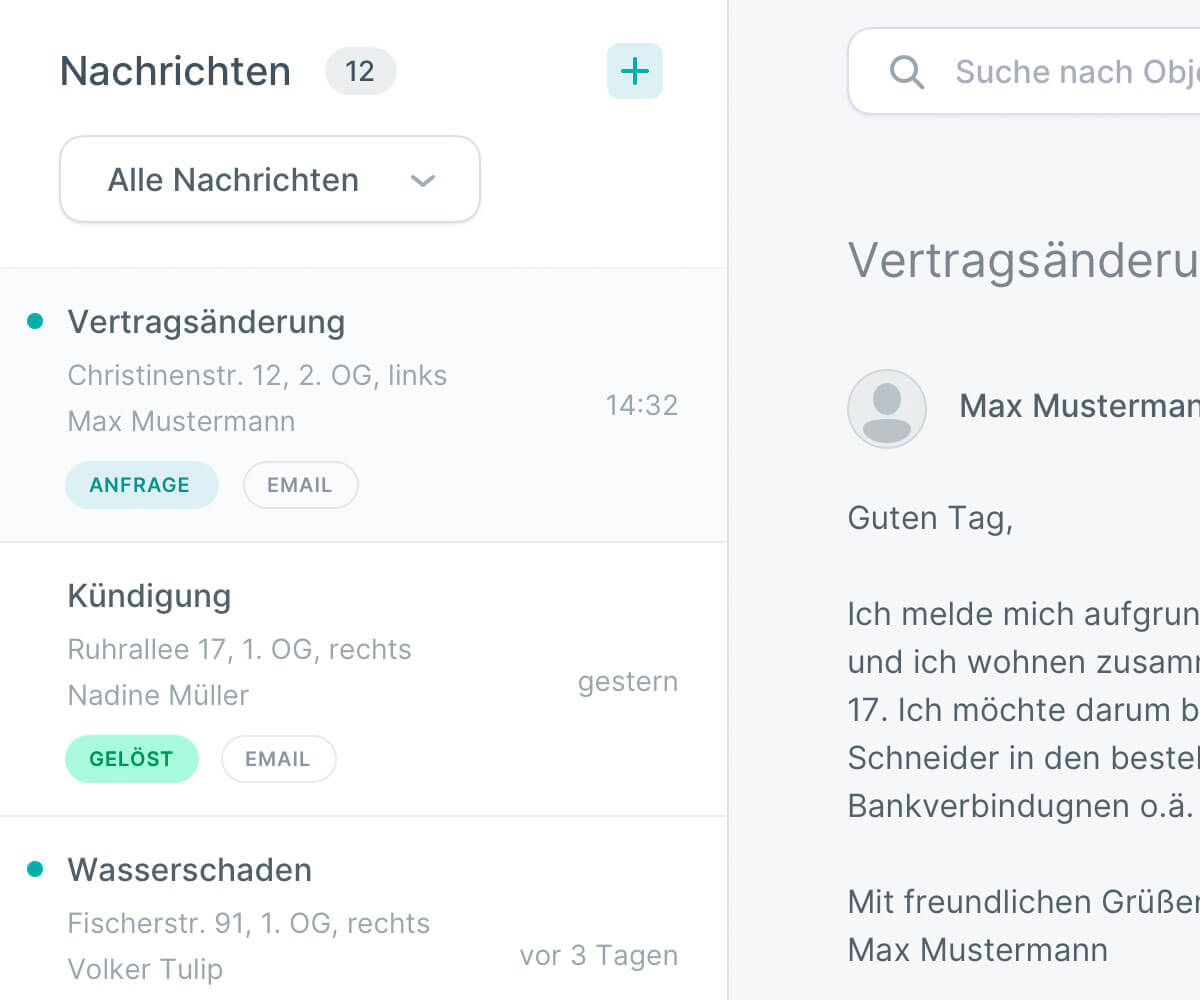This screenshot has width=1200, height=1000.
Task: Click the Nachrichten heading
Action: coord(175,72)
